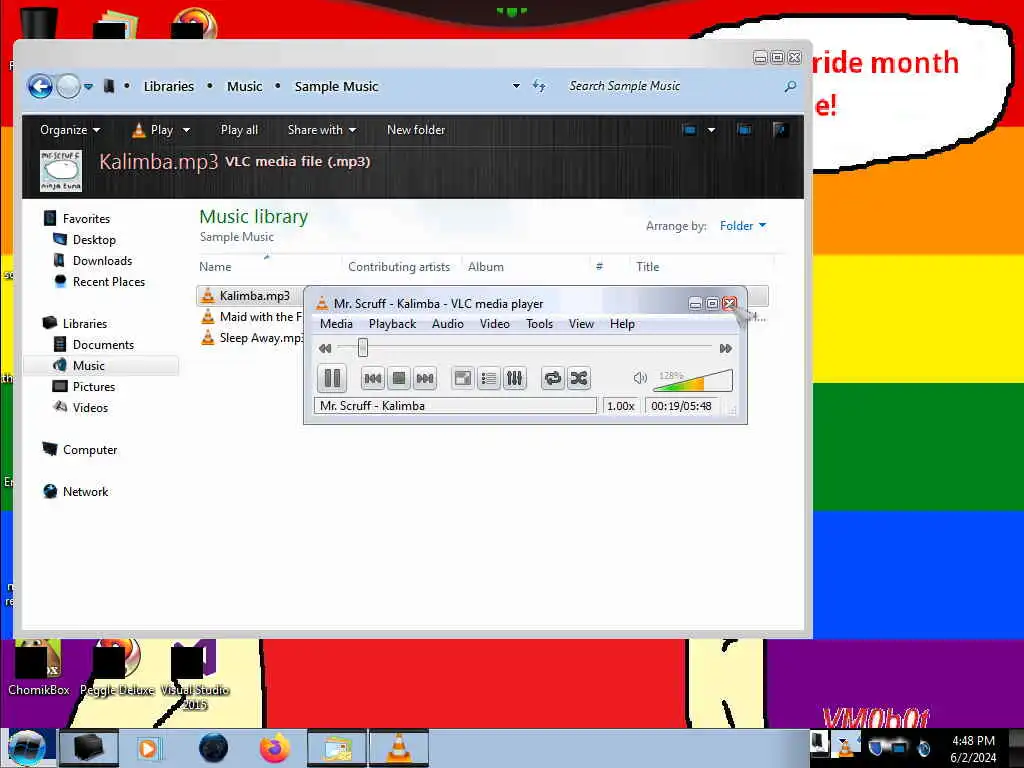This screenshot has width=1024, height=768.
Task: Click Favorites in navigation pane
Action: tap(86, 219)
